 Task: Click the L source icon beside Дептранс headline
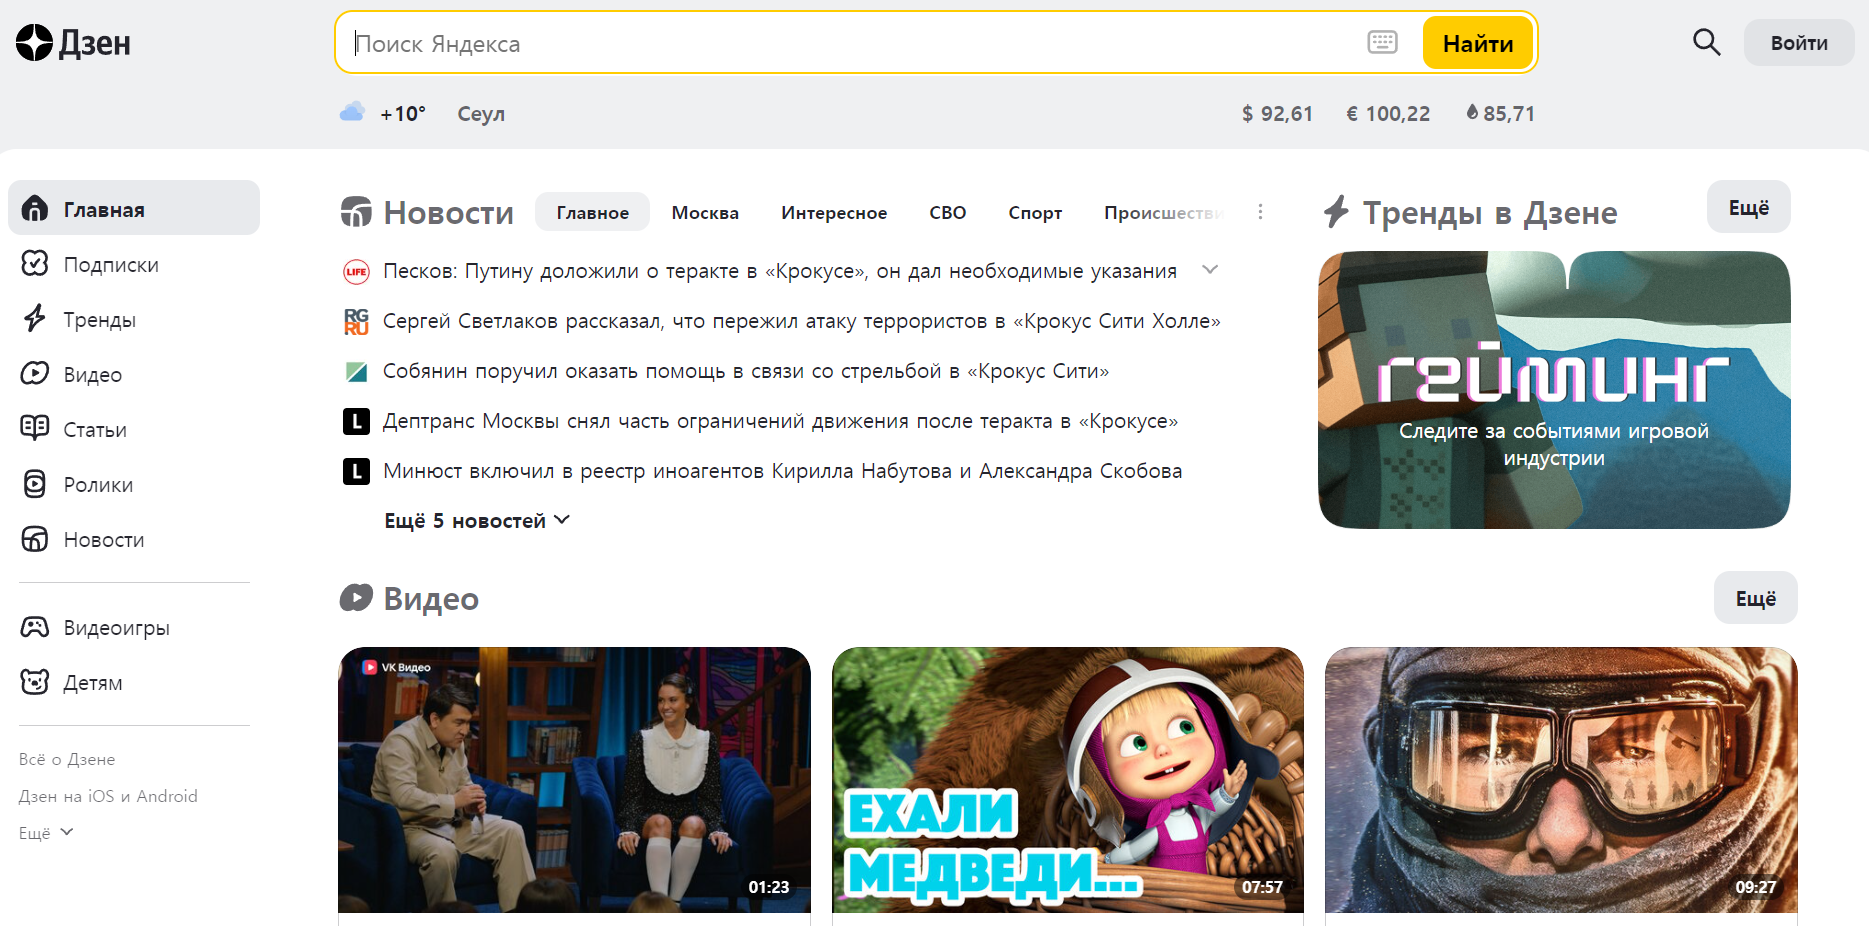(x=356, y=421)
